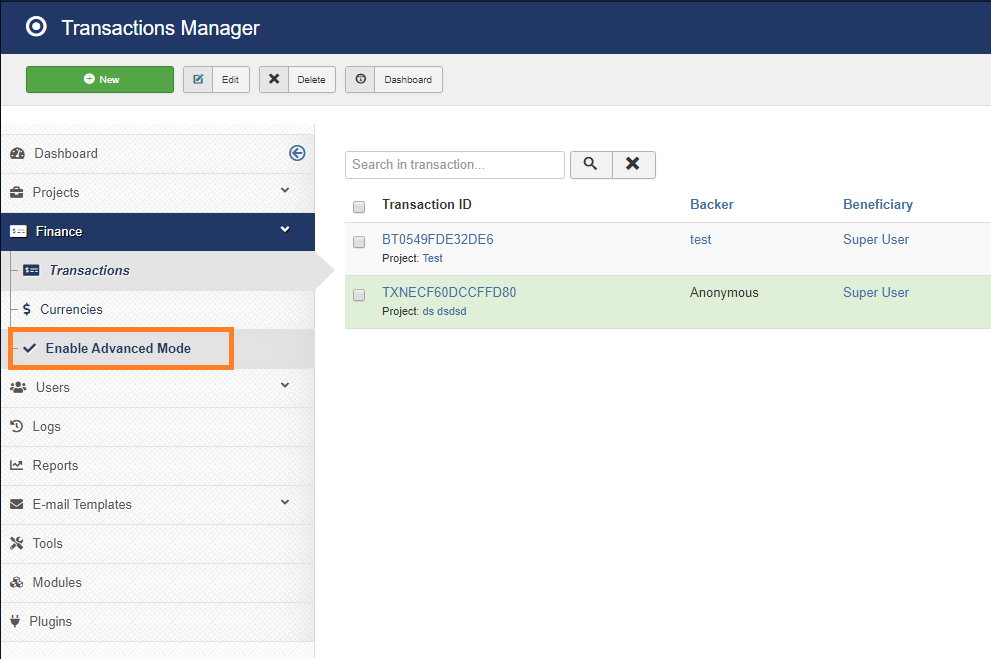This screenshot has height=659, width=991.
Task: Expand the E-mail Templates chevron
Action: 285,502
